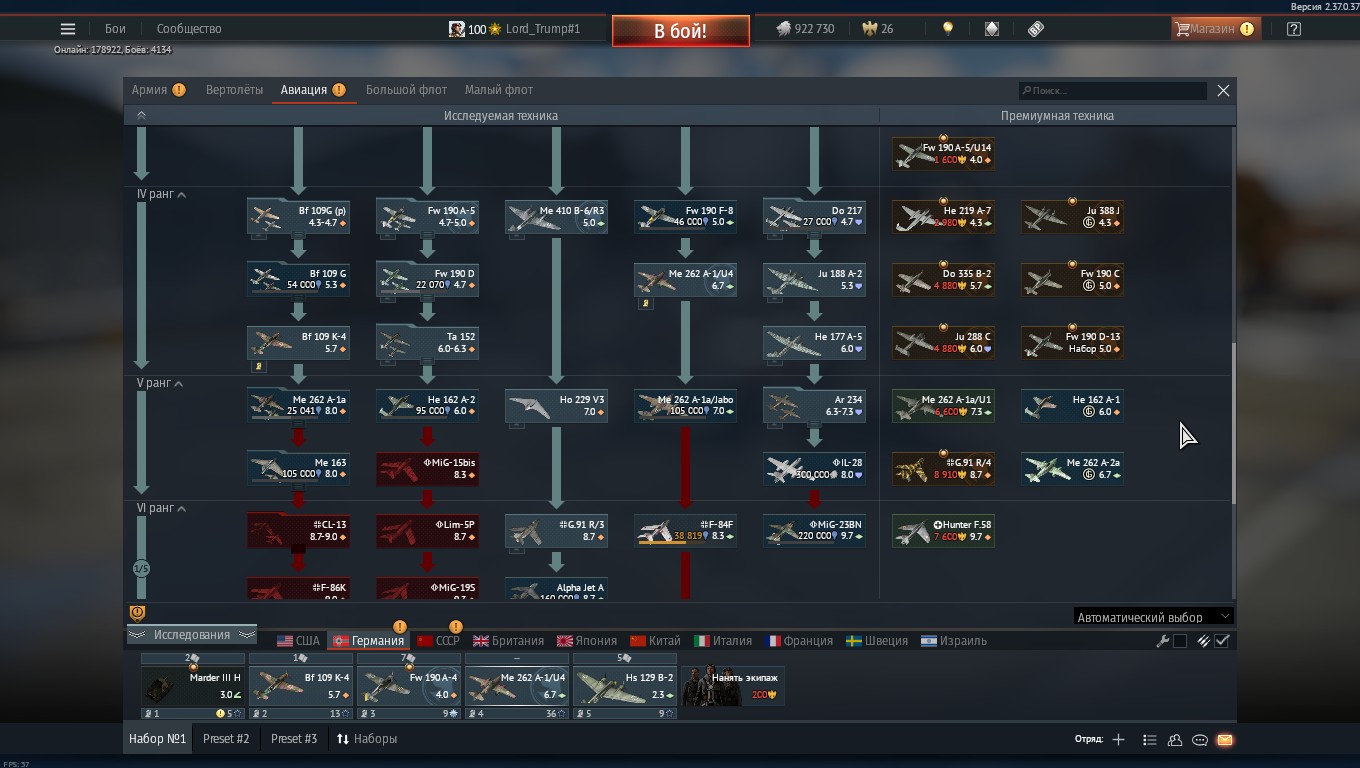The height and width of the screenshot is (768, 1360).
Task: Select Израиль nation tab
Action: click(x=954, y=641)
